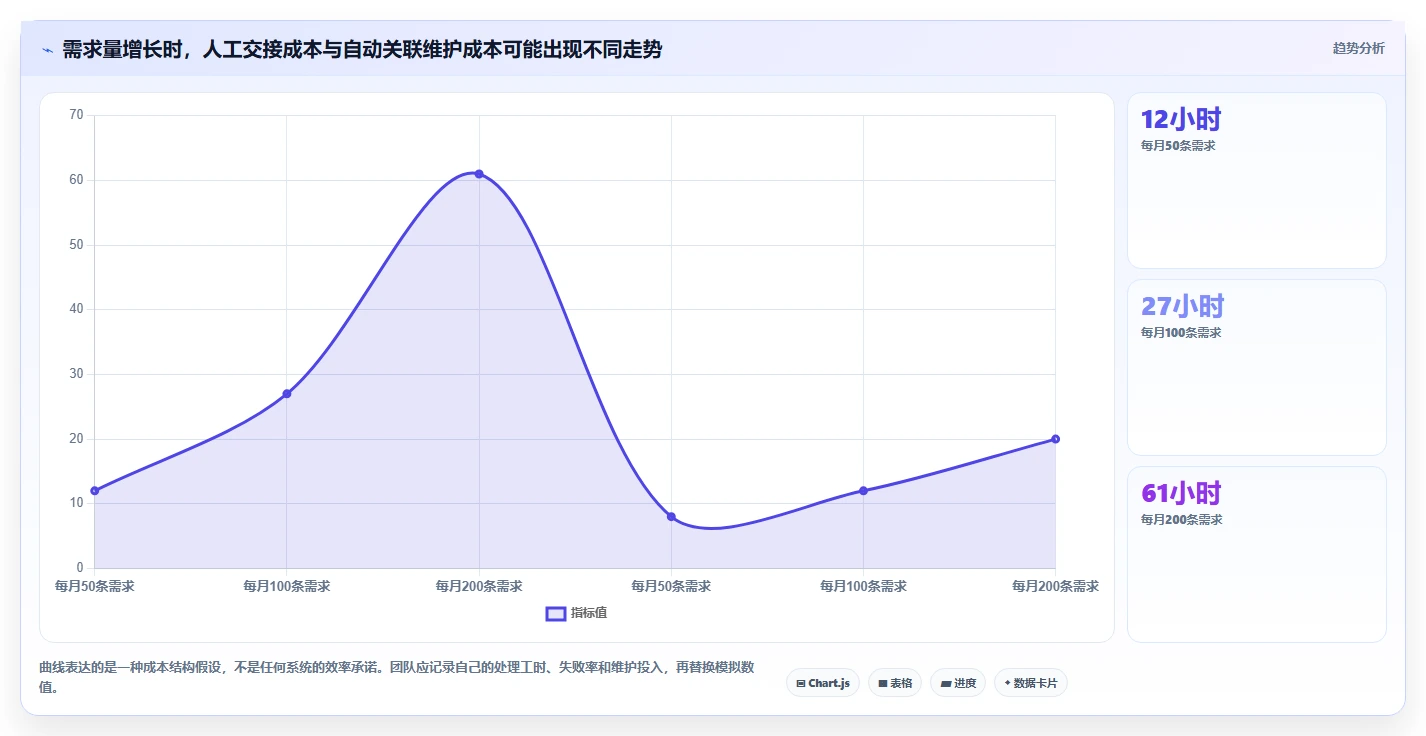Toggle the 指标值 legend color box

[x=556, y=613]
